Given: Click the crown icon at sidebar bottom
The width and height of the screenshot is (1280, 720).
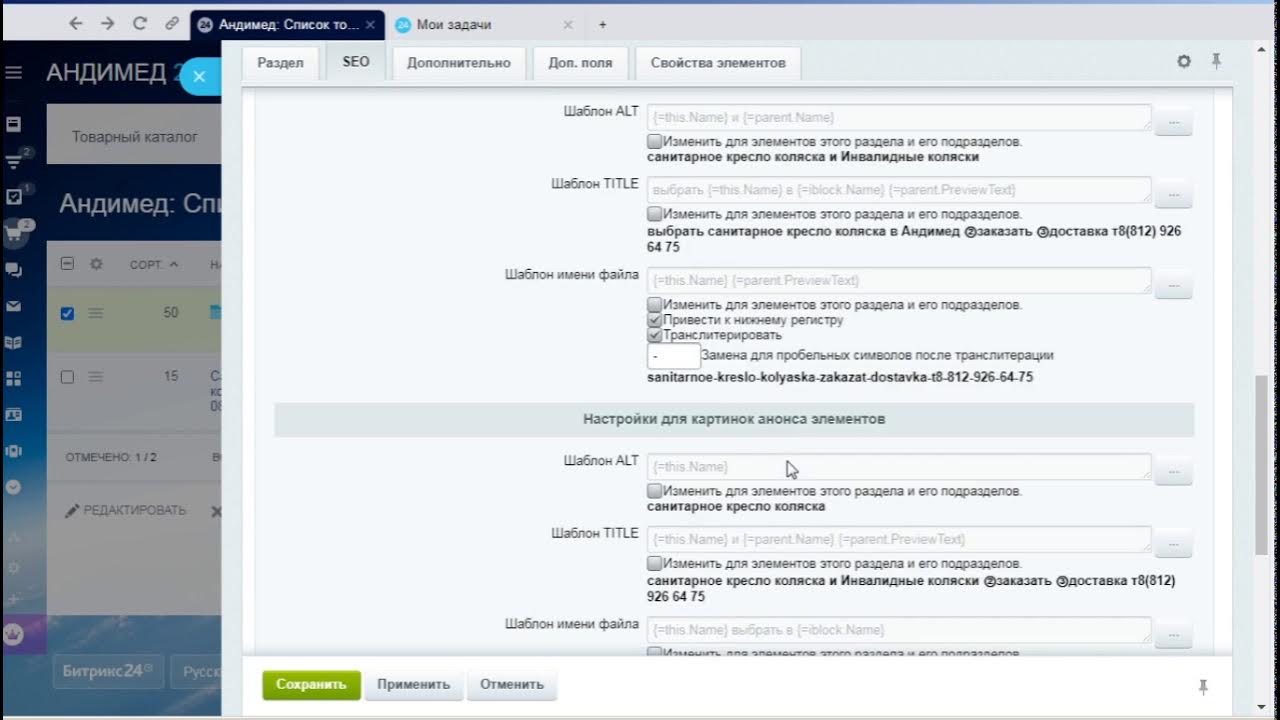Looking at the screenshot, I should [14, 634].
